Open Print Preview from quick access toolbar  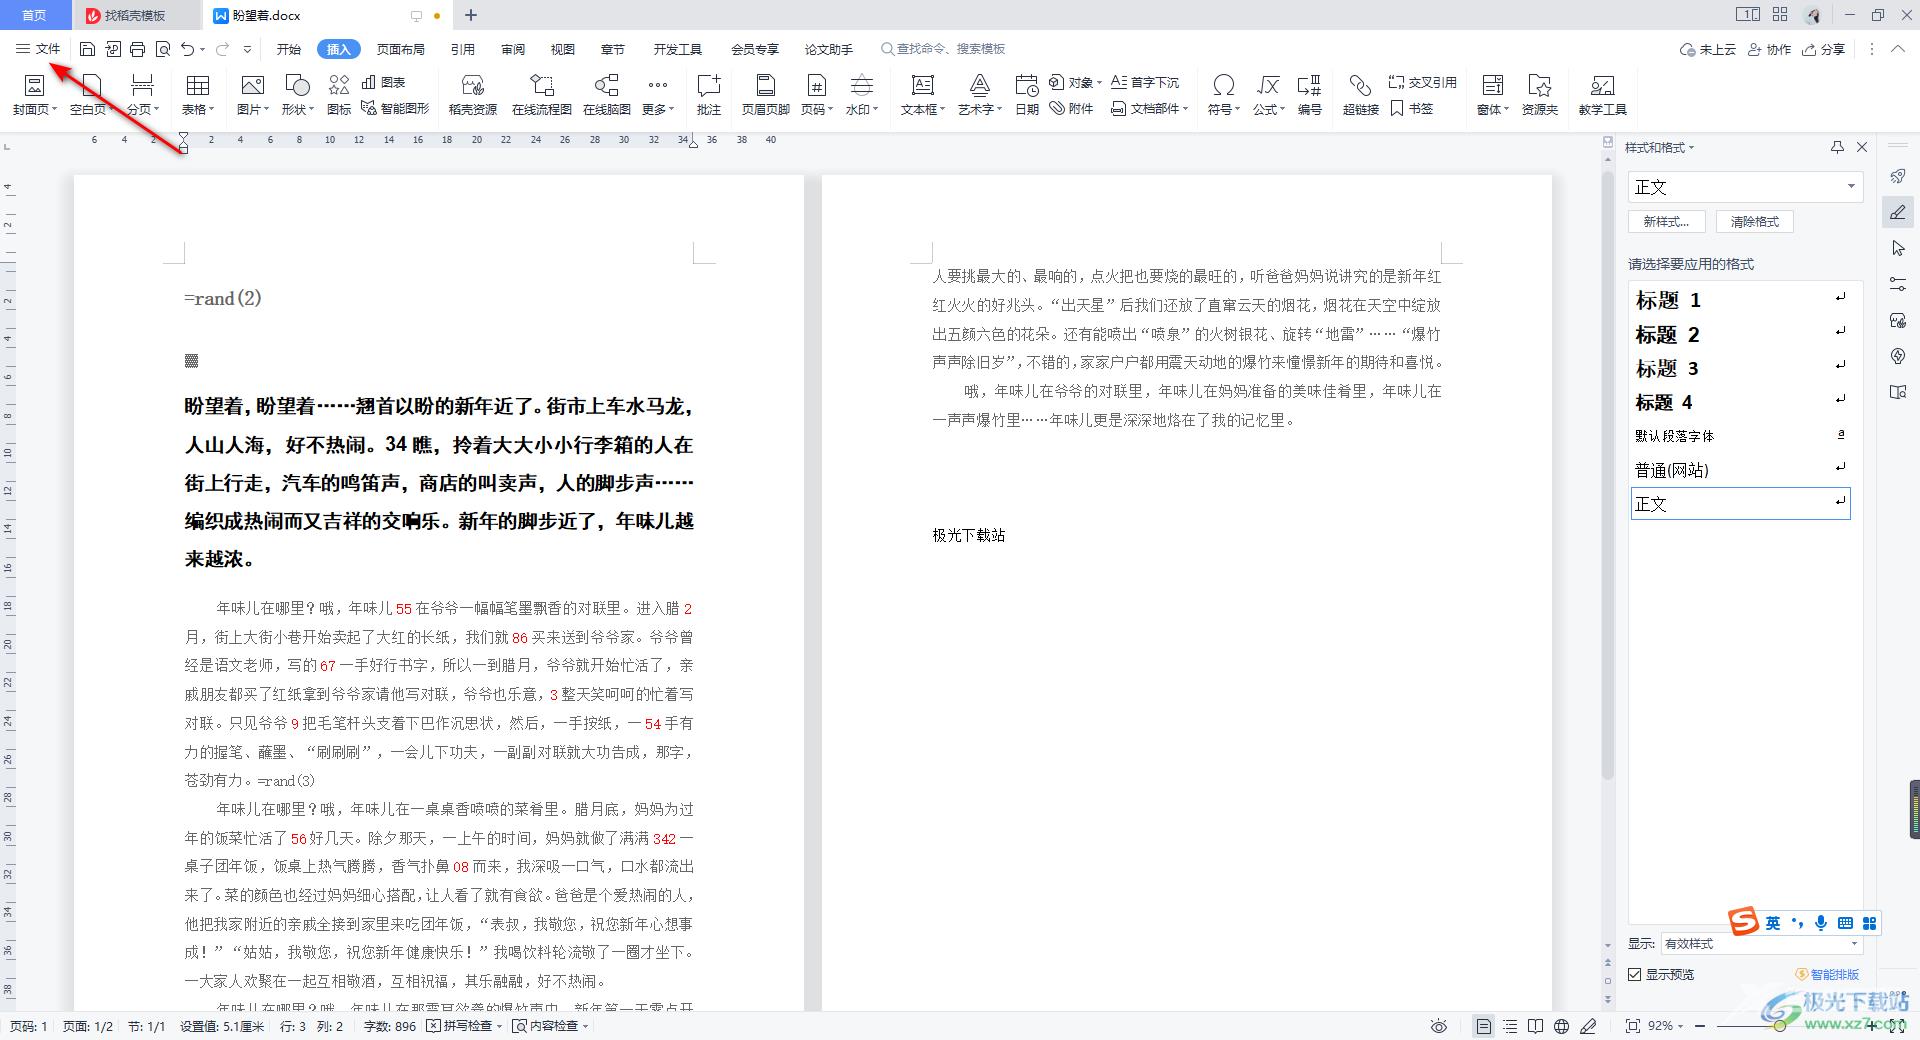click(163, 49)
